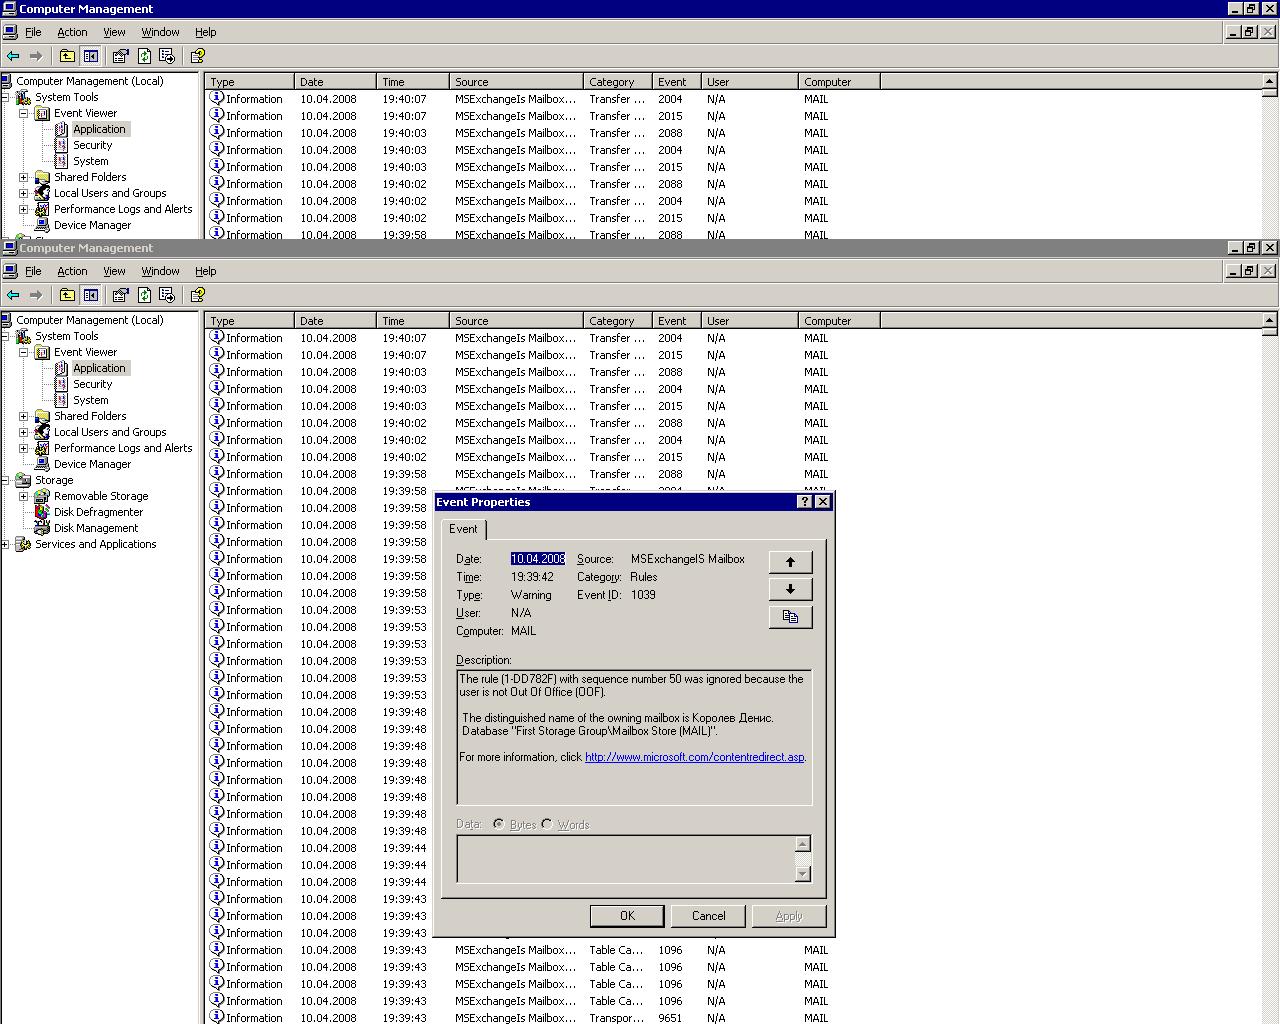Screen dimensions: 1280x1024
Task: Sort by Category column in upper window
Action: tap(618, 82)
